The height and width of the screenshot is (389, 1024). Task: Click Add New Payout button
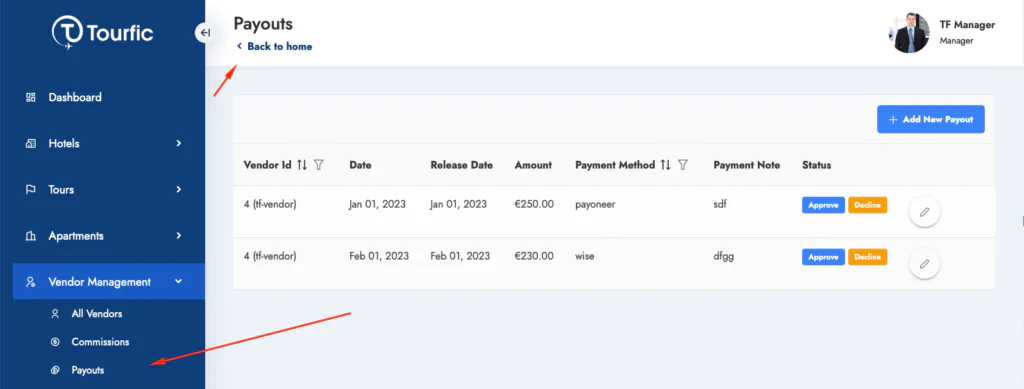pyautogui.click(x=931, y=119)
